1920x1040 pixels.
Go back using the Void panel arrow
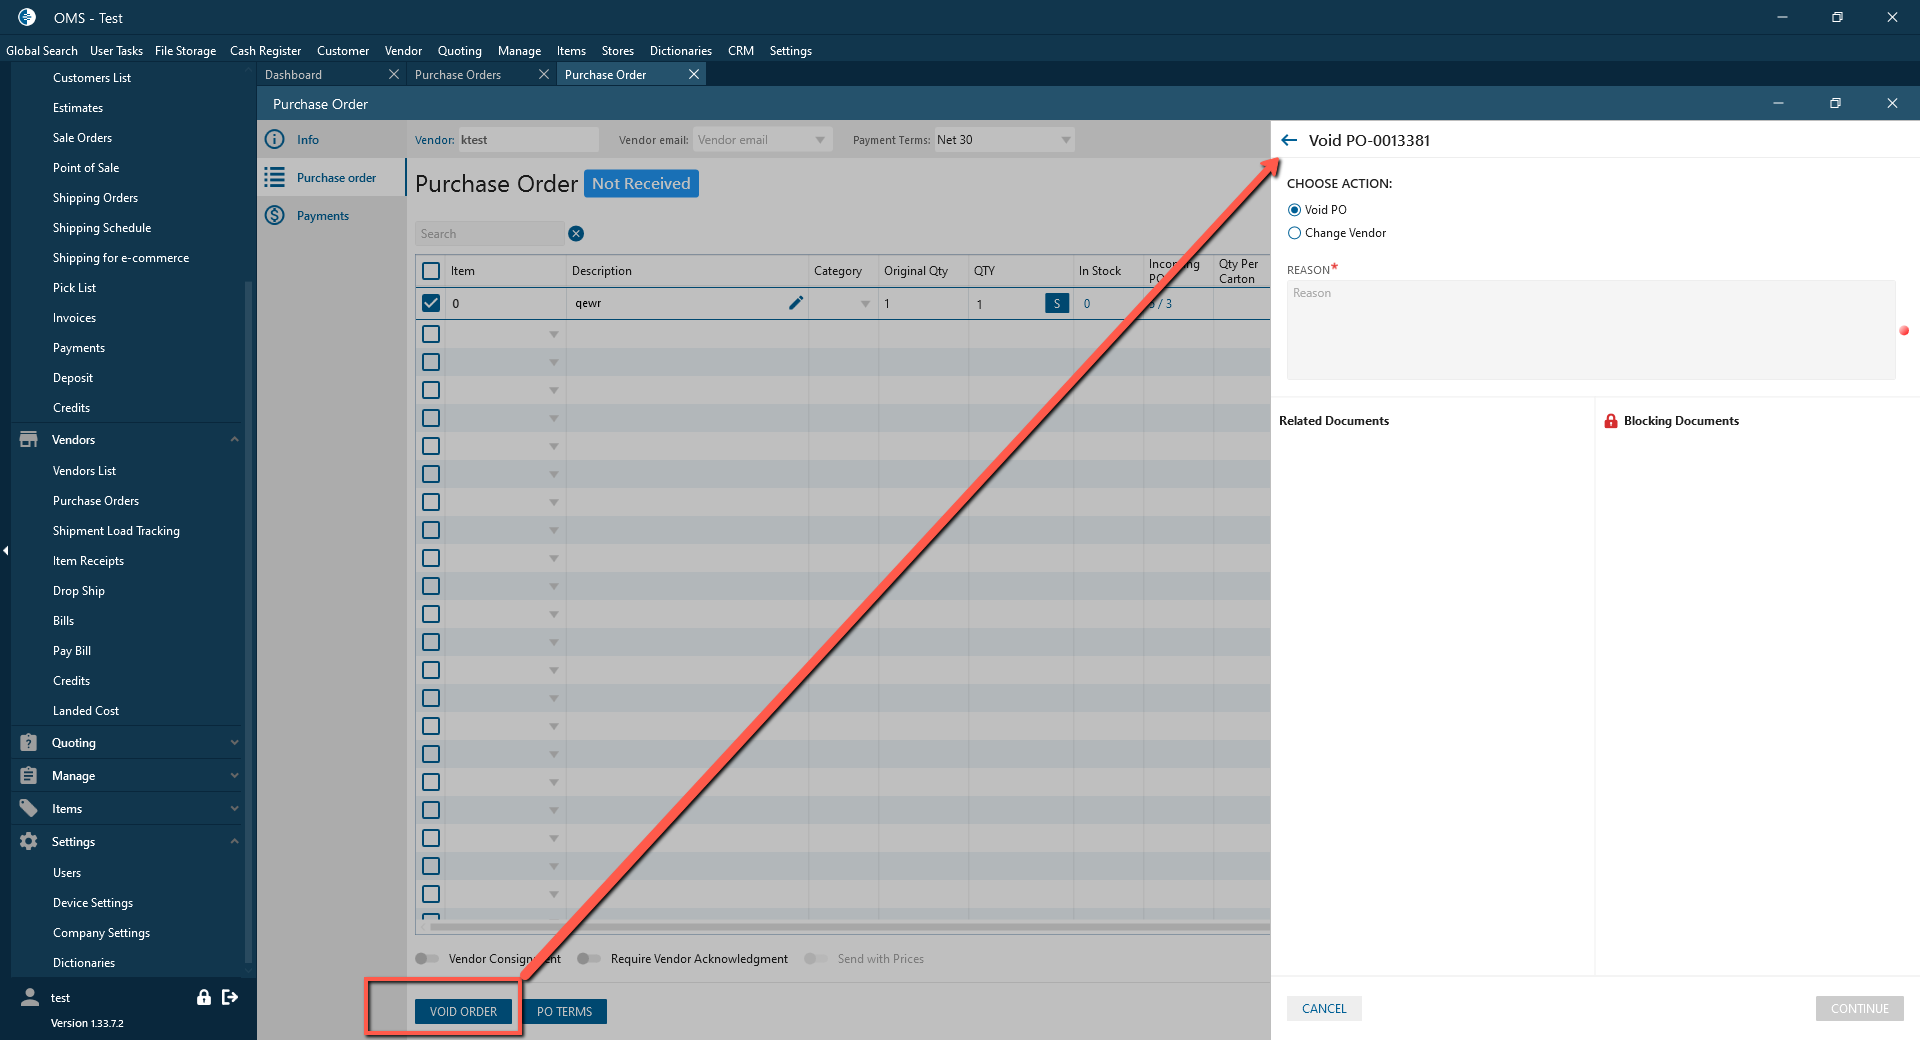pos(1289,140)
